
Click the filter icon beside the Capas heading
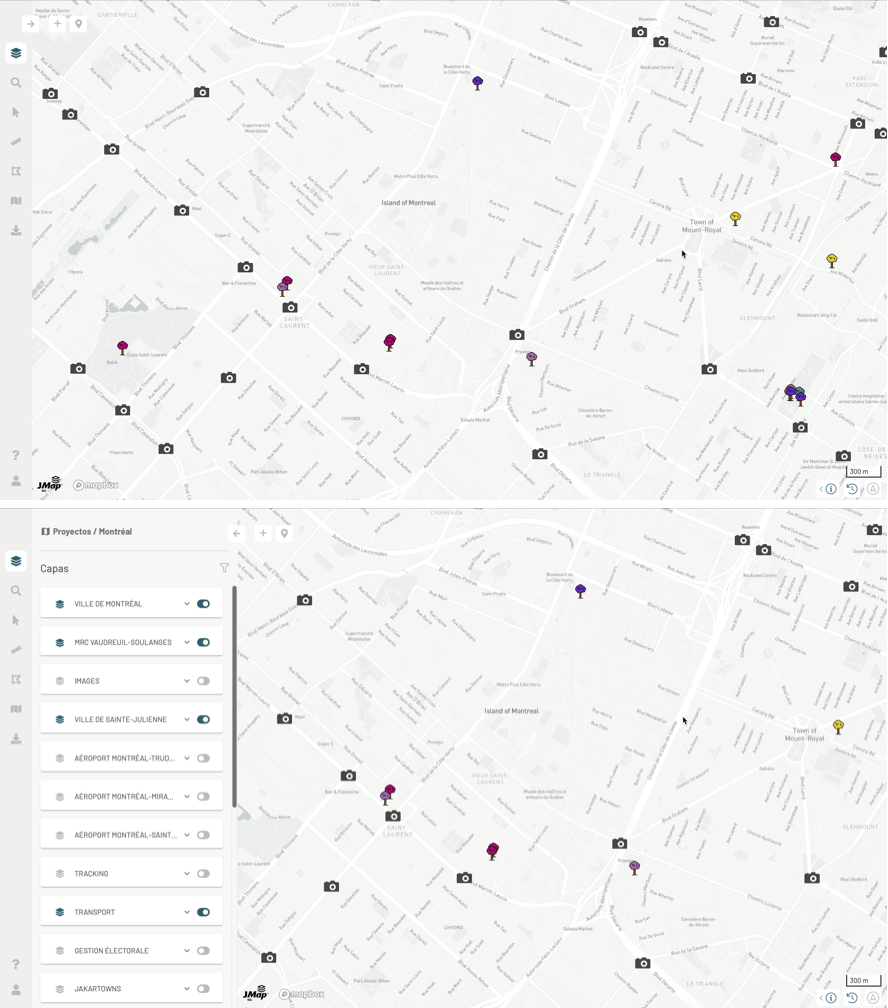(x=224, y=568)
